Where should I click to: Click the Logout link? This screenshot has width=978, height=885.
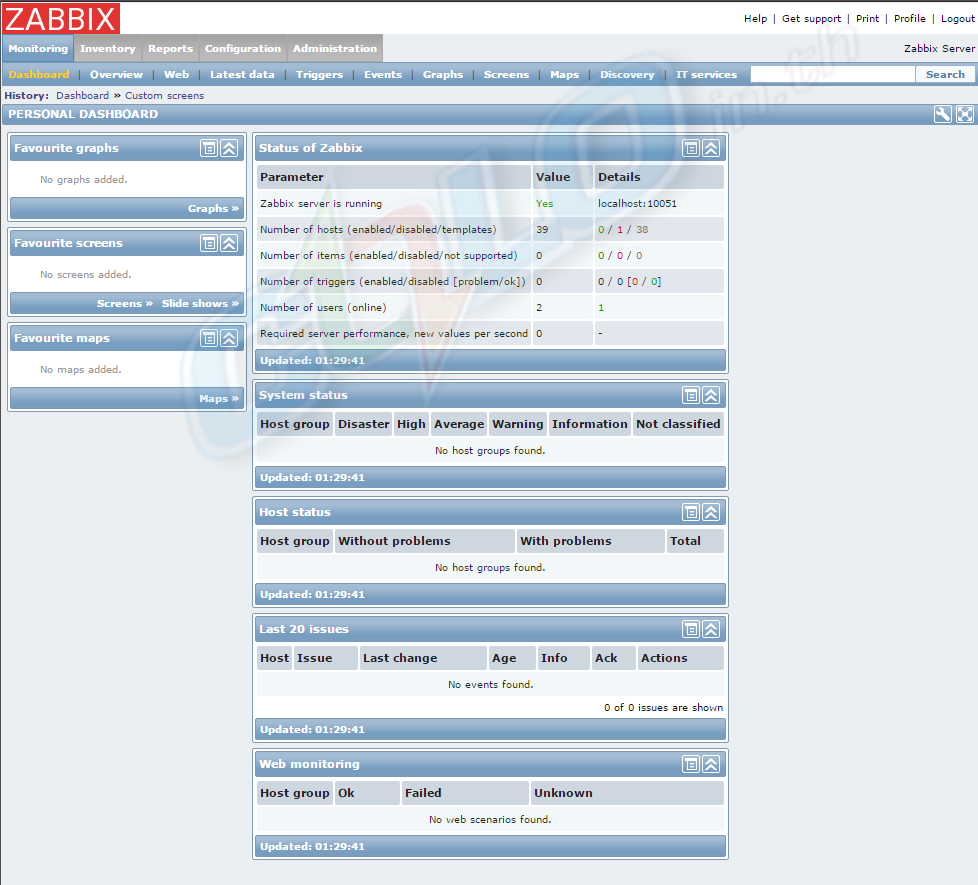point(957,19)
